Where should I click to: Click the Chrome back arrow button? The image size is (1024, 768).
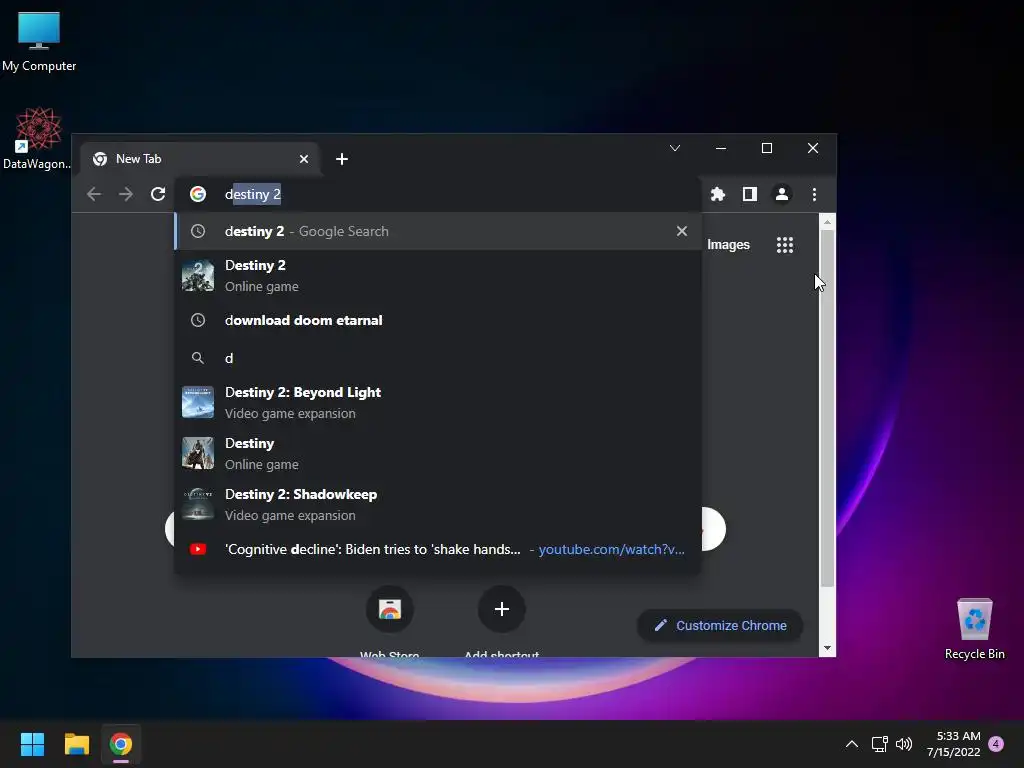tap(94, 194)
